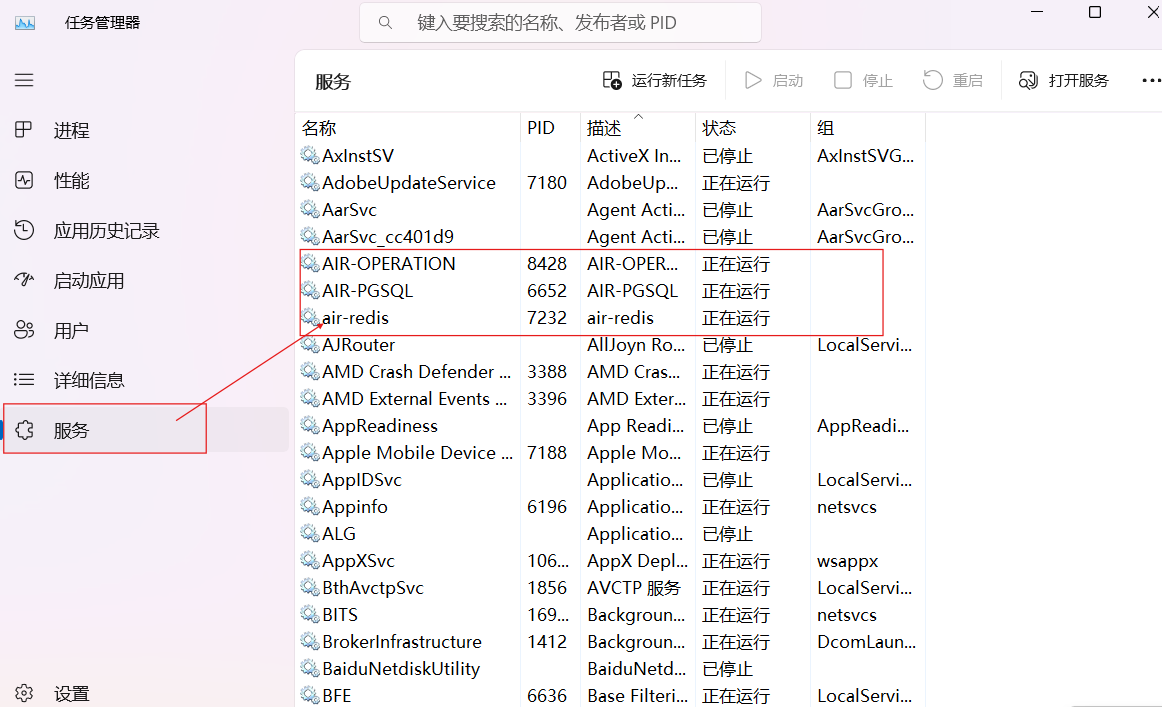Click the 重启 (Restart) toolbar button
This screenshot has height=707, width=1162.
point(951,80)
